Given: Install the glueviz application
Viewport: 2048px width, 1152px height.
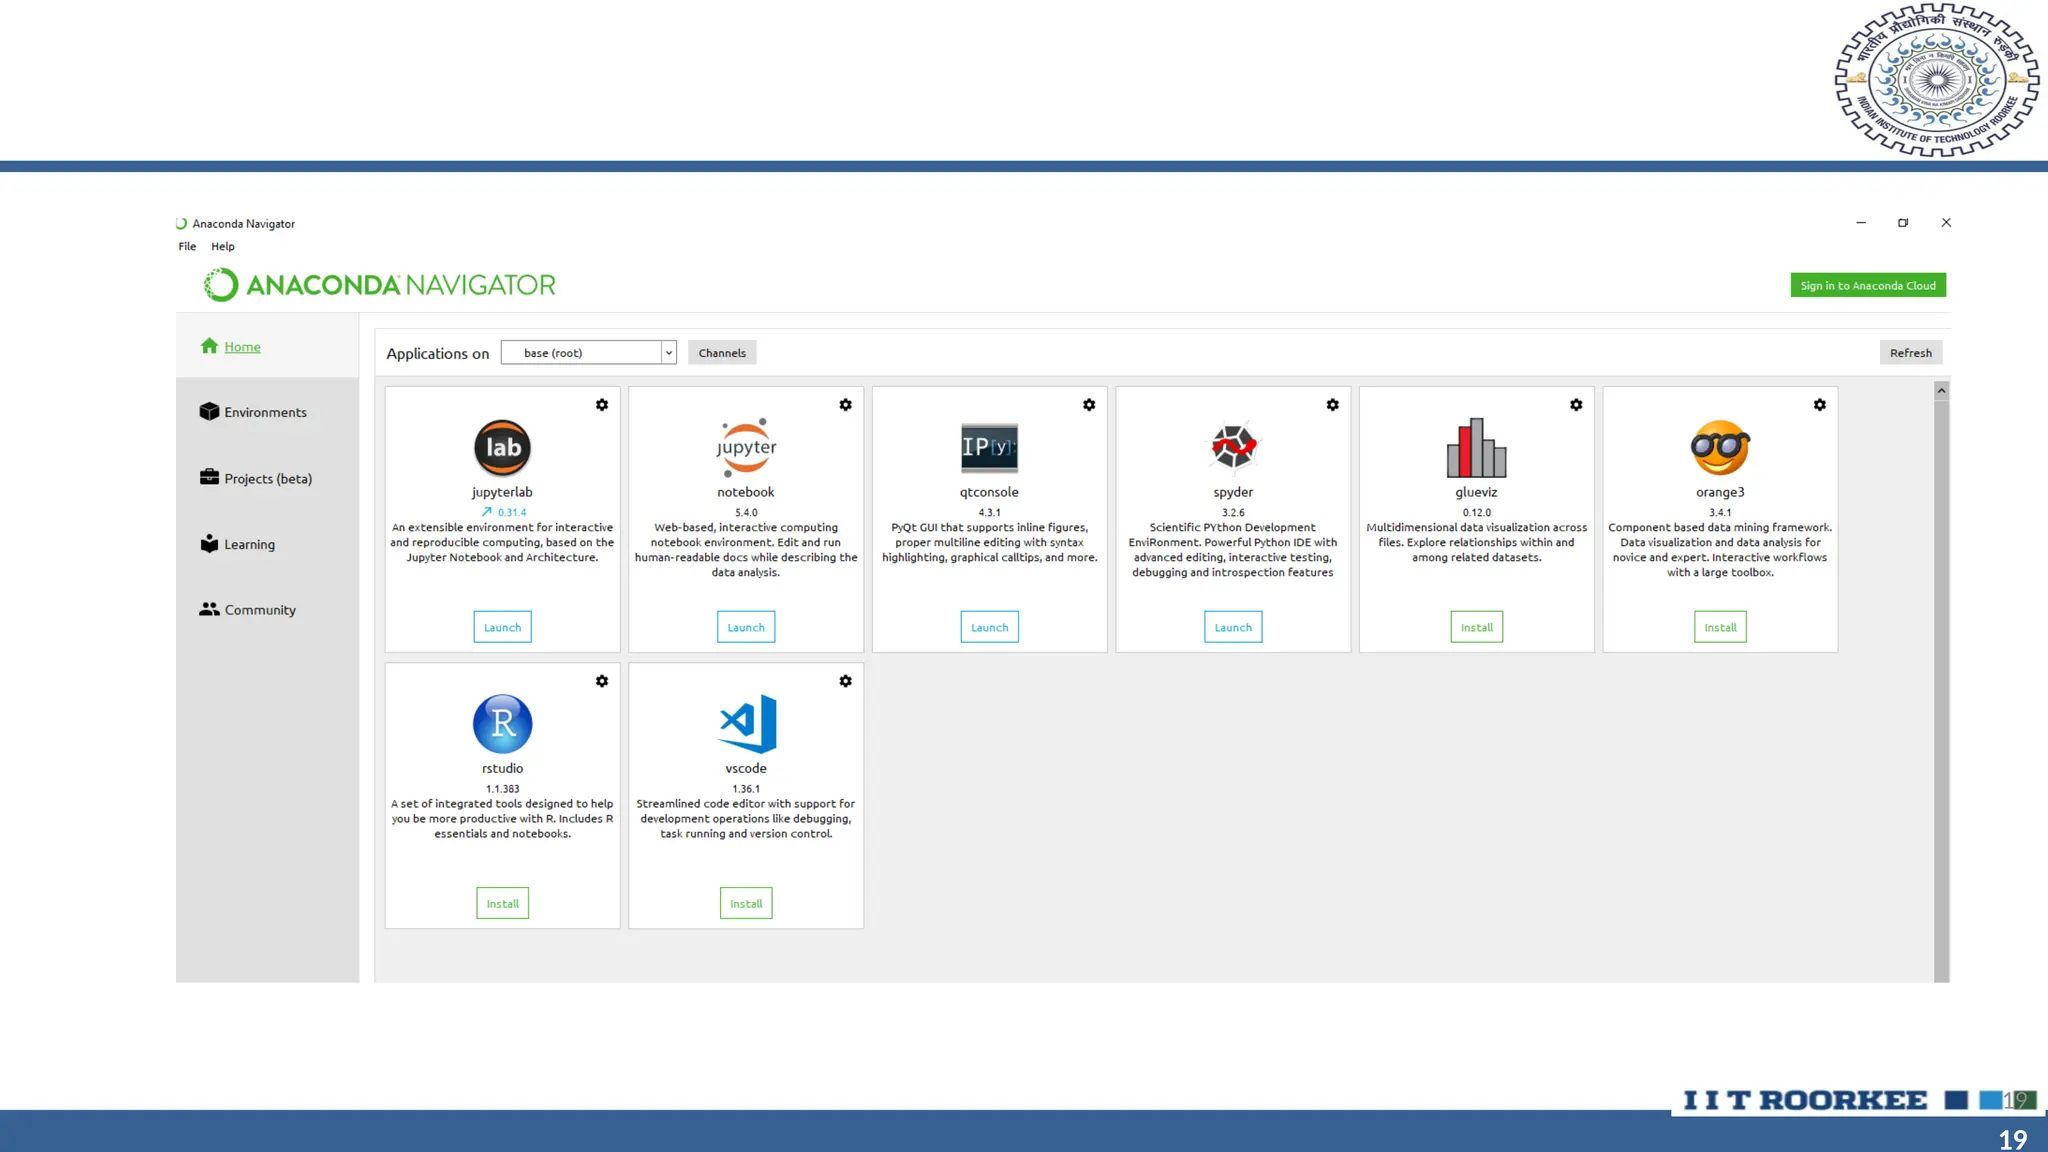Looking at the screenshot, I should click(1476, 627).
